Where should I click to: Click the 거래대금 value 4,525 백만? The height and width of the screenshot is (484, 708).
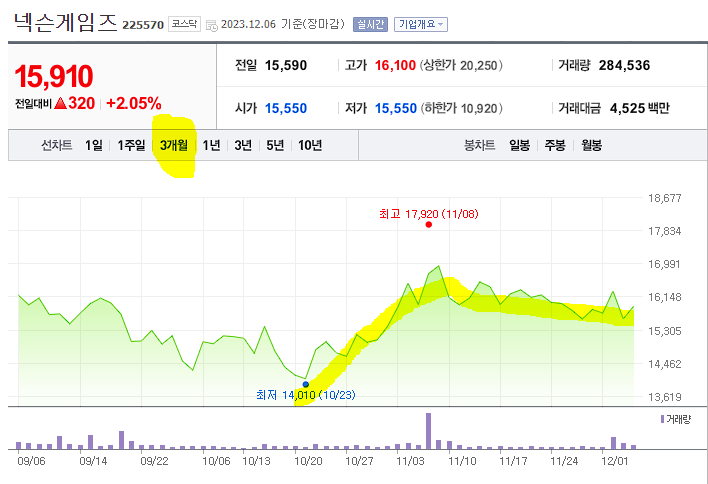639,108
